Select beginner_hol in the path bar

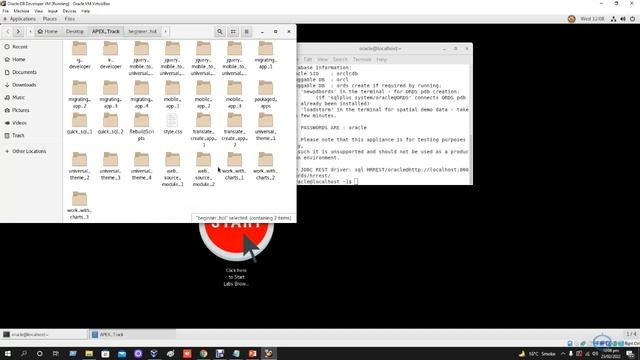click(x=142, y=31)
